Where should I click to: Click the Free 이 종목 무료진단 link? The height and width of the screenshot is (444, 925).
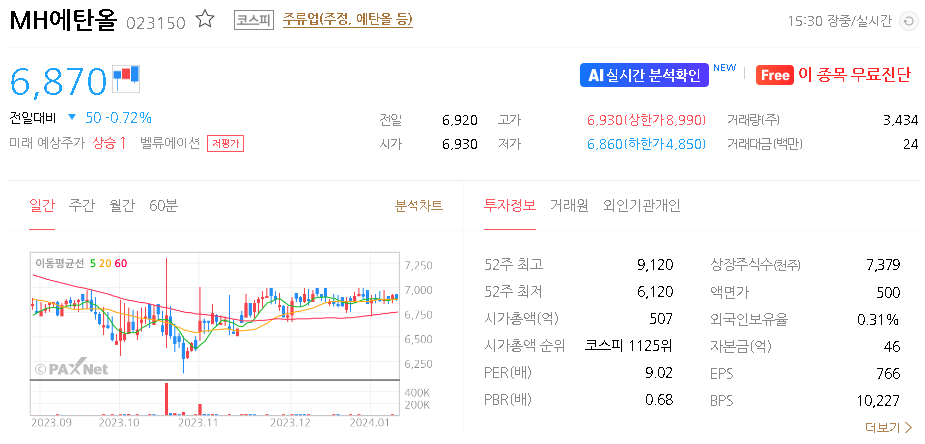point(834,75)
